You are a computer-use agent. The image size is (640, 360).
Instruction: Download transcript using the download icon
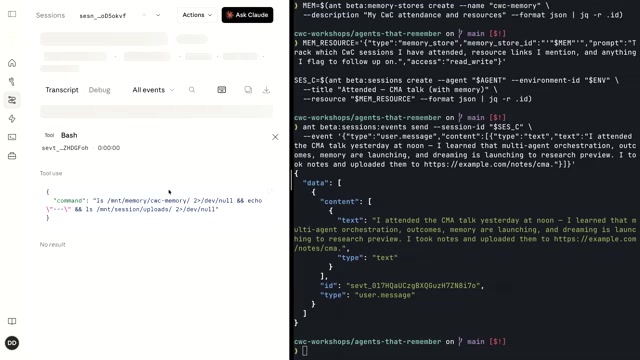pos(266,90)
